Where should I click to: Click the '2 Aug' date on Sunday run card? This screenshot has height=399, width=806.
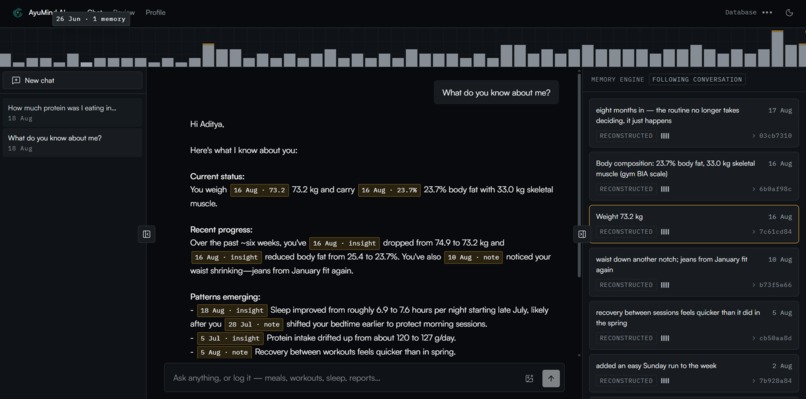[x=782, y=366]
